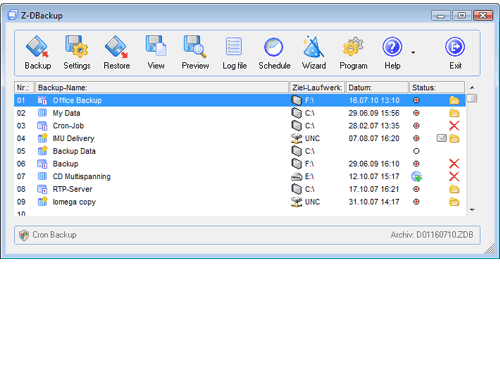Select the RTP-Server row
This screenshot has height=370, width=500.
(240, 189)
